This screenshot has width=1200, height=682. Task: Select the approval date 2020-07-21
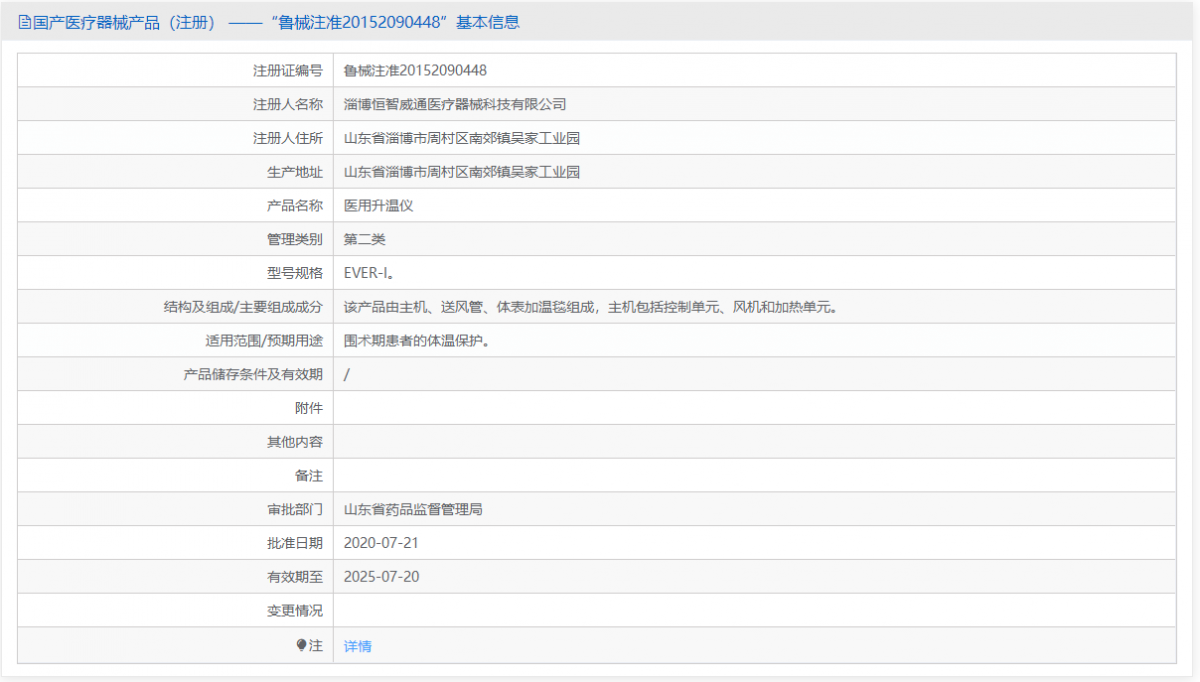(x=383, y=543)
